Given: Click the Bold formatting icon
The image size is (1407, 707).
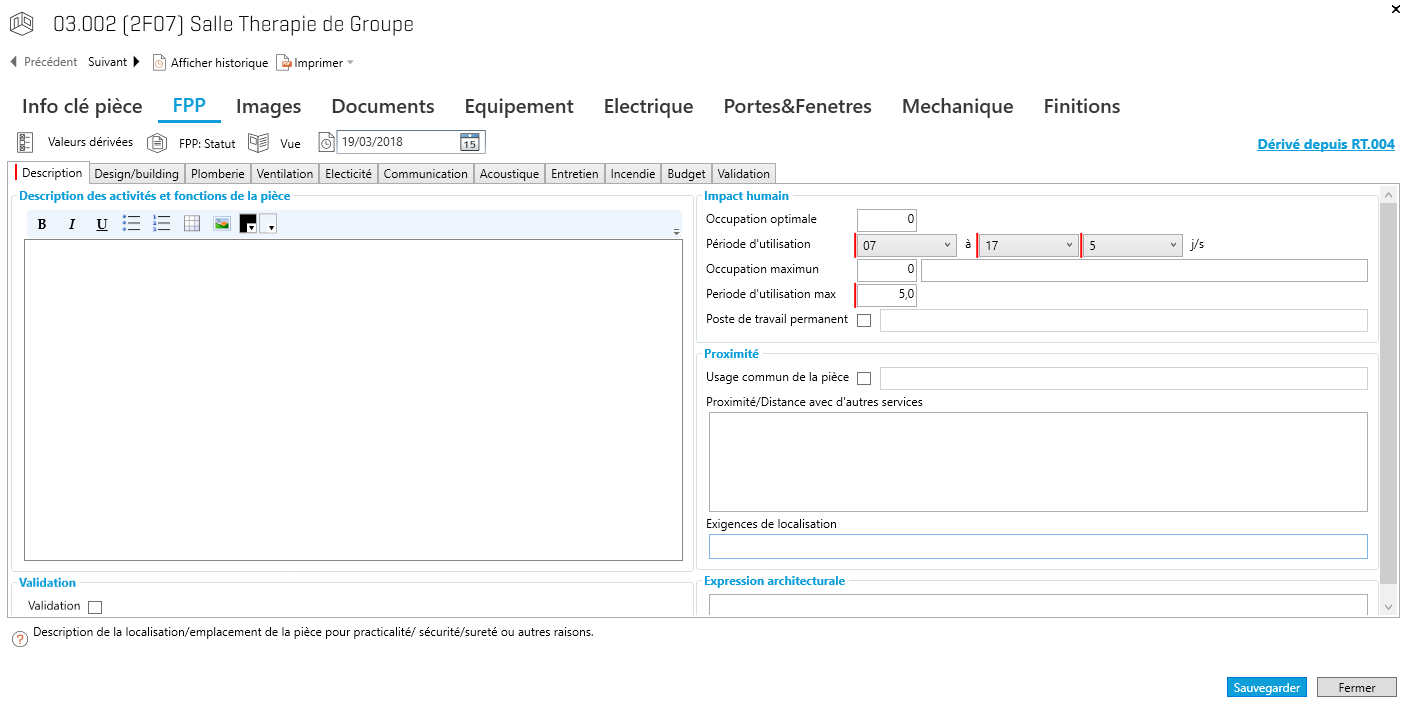Looking at the screenshot, I should (42, 224).
